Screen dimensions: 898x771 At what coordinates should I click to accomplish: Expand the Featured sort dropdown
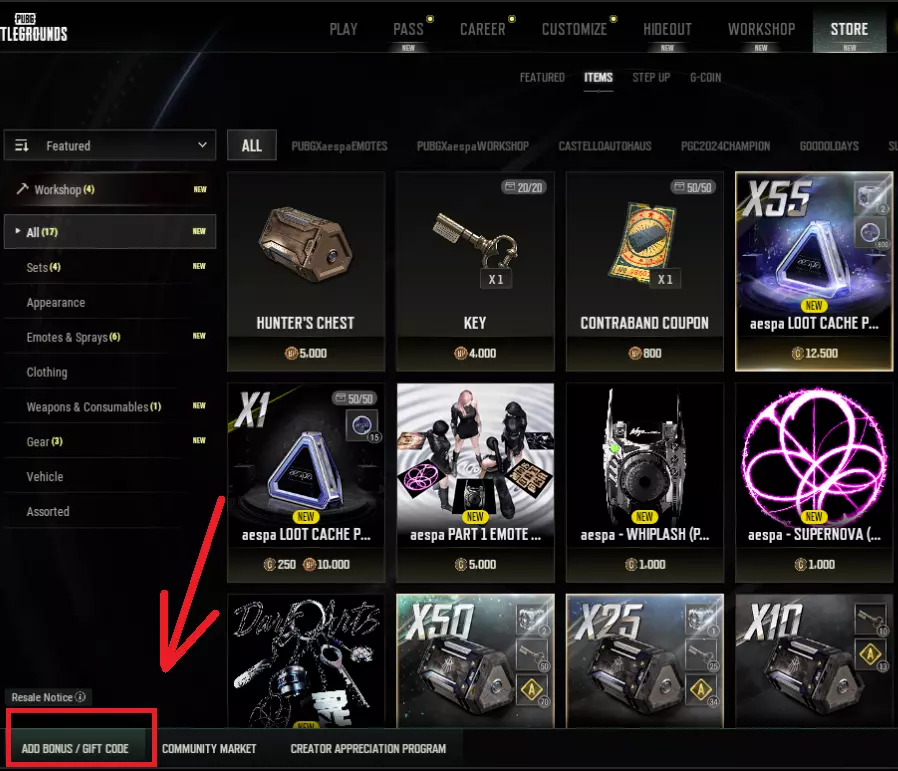pyautogui.click(x=110, y=145)
